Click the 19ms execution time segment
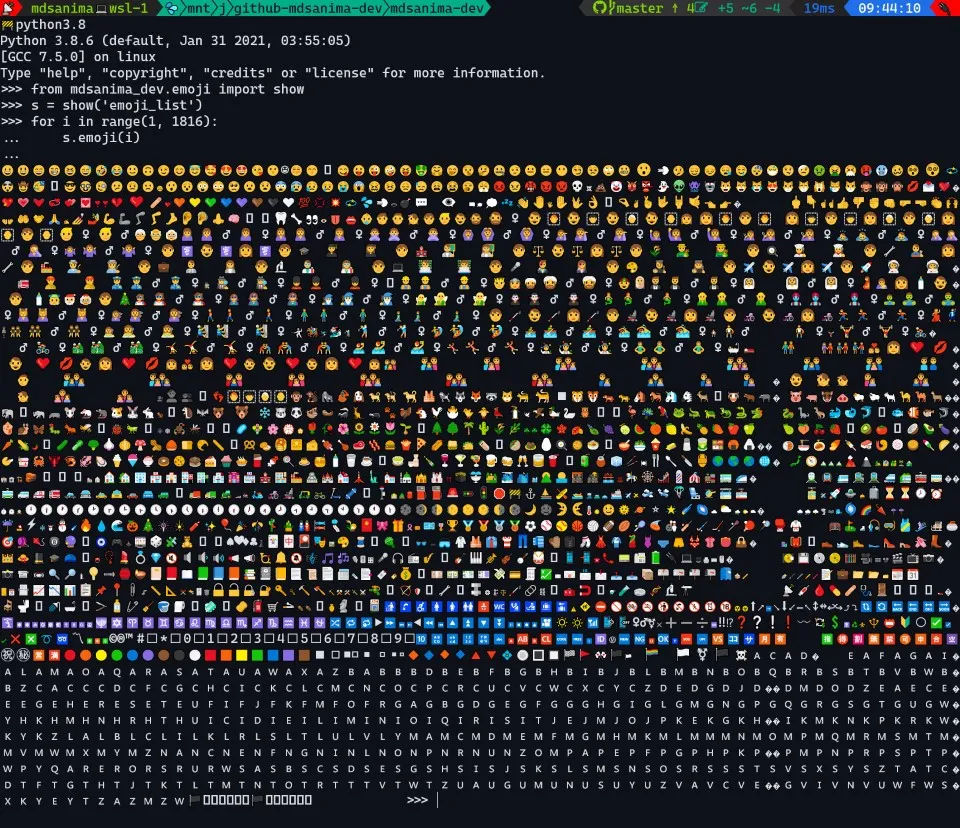960x828 pixels. pos(819,8)
